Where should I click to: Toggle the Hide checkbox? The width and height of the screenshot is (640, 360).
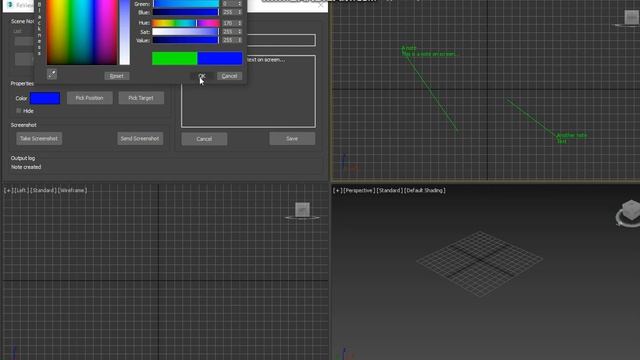click(19, 111)
